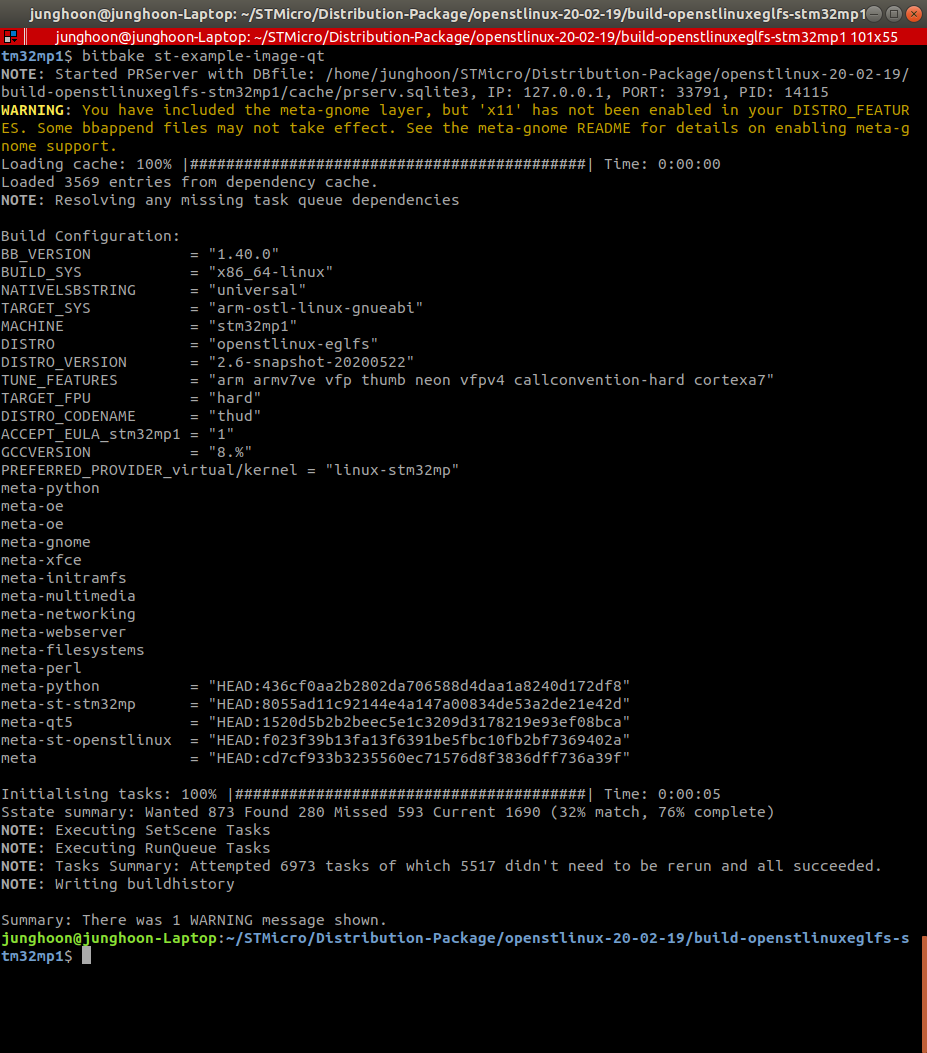Click the 'Build Configuration:' heading
Viewport: 927px width, 1053px height.
(91, 236)
